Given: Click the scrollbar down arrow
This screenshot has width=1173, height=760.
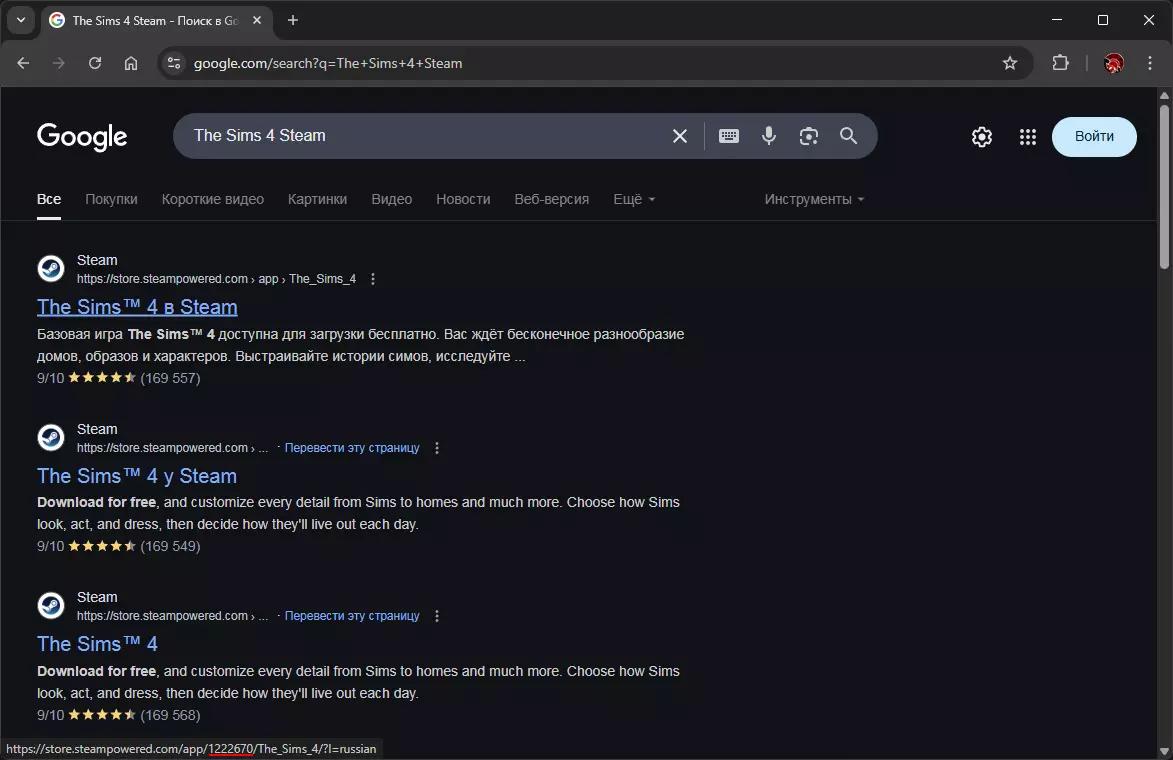Looking at the screenshot, I should click(1164, 751).
